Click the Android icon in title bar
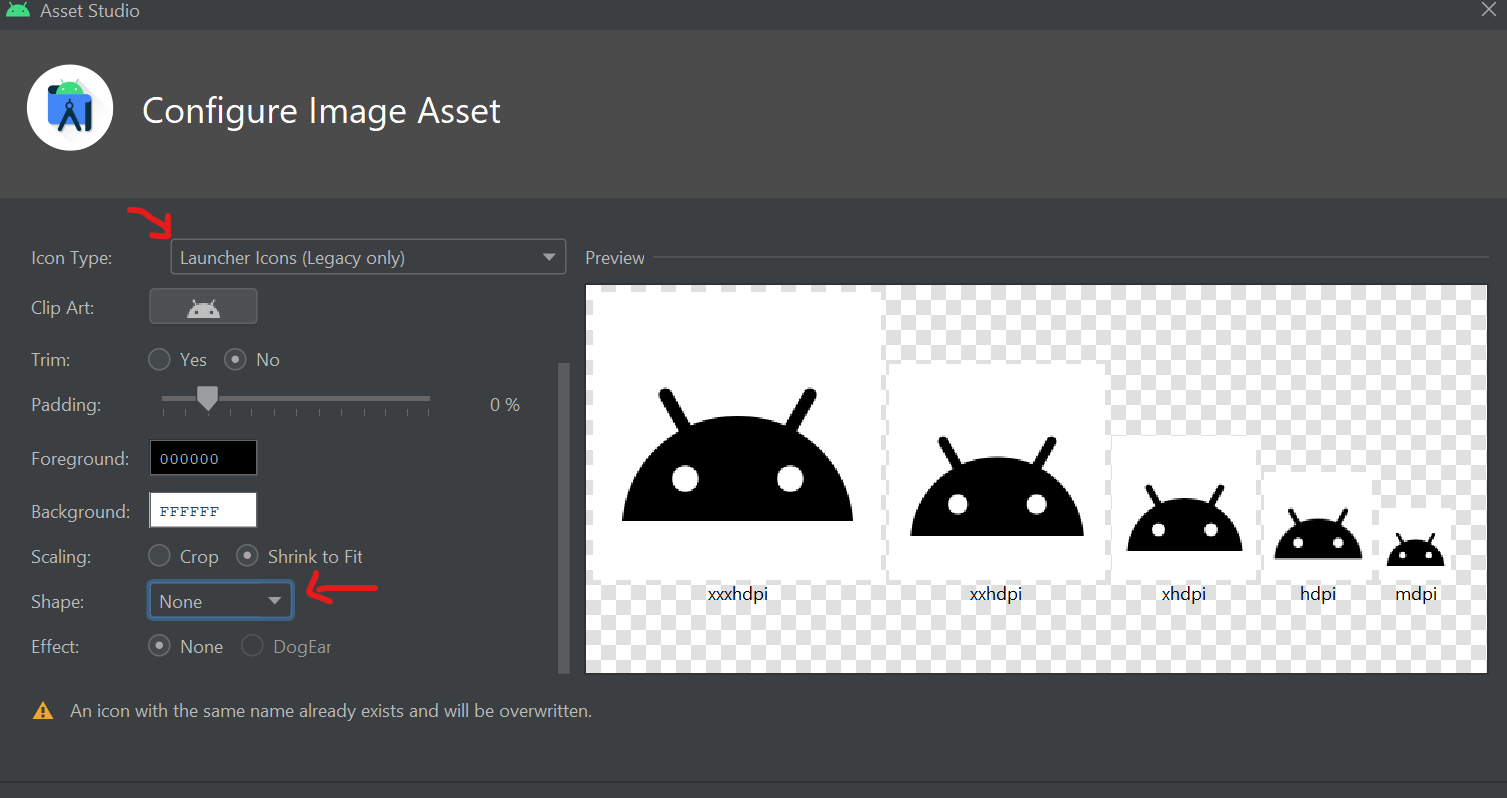Screen dimensions: 1507x798 (18, 11)
